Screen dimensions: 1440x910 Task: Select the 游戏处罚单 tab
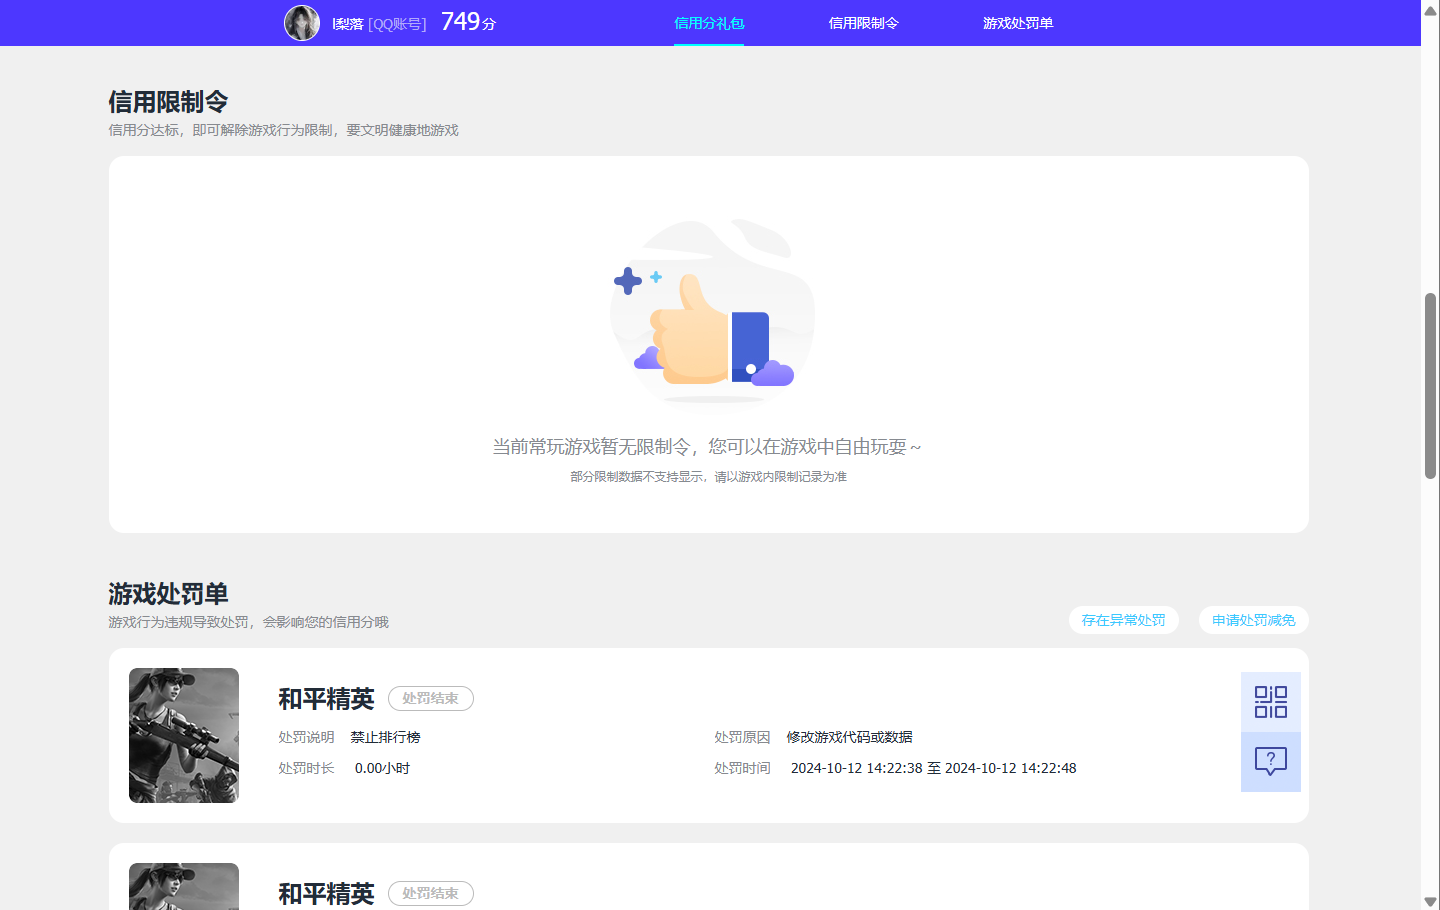tap(1017, 22)
